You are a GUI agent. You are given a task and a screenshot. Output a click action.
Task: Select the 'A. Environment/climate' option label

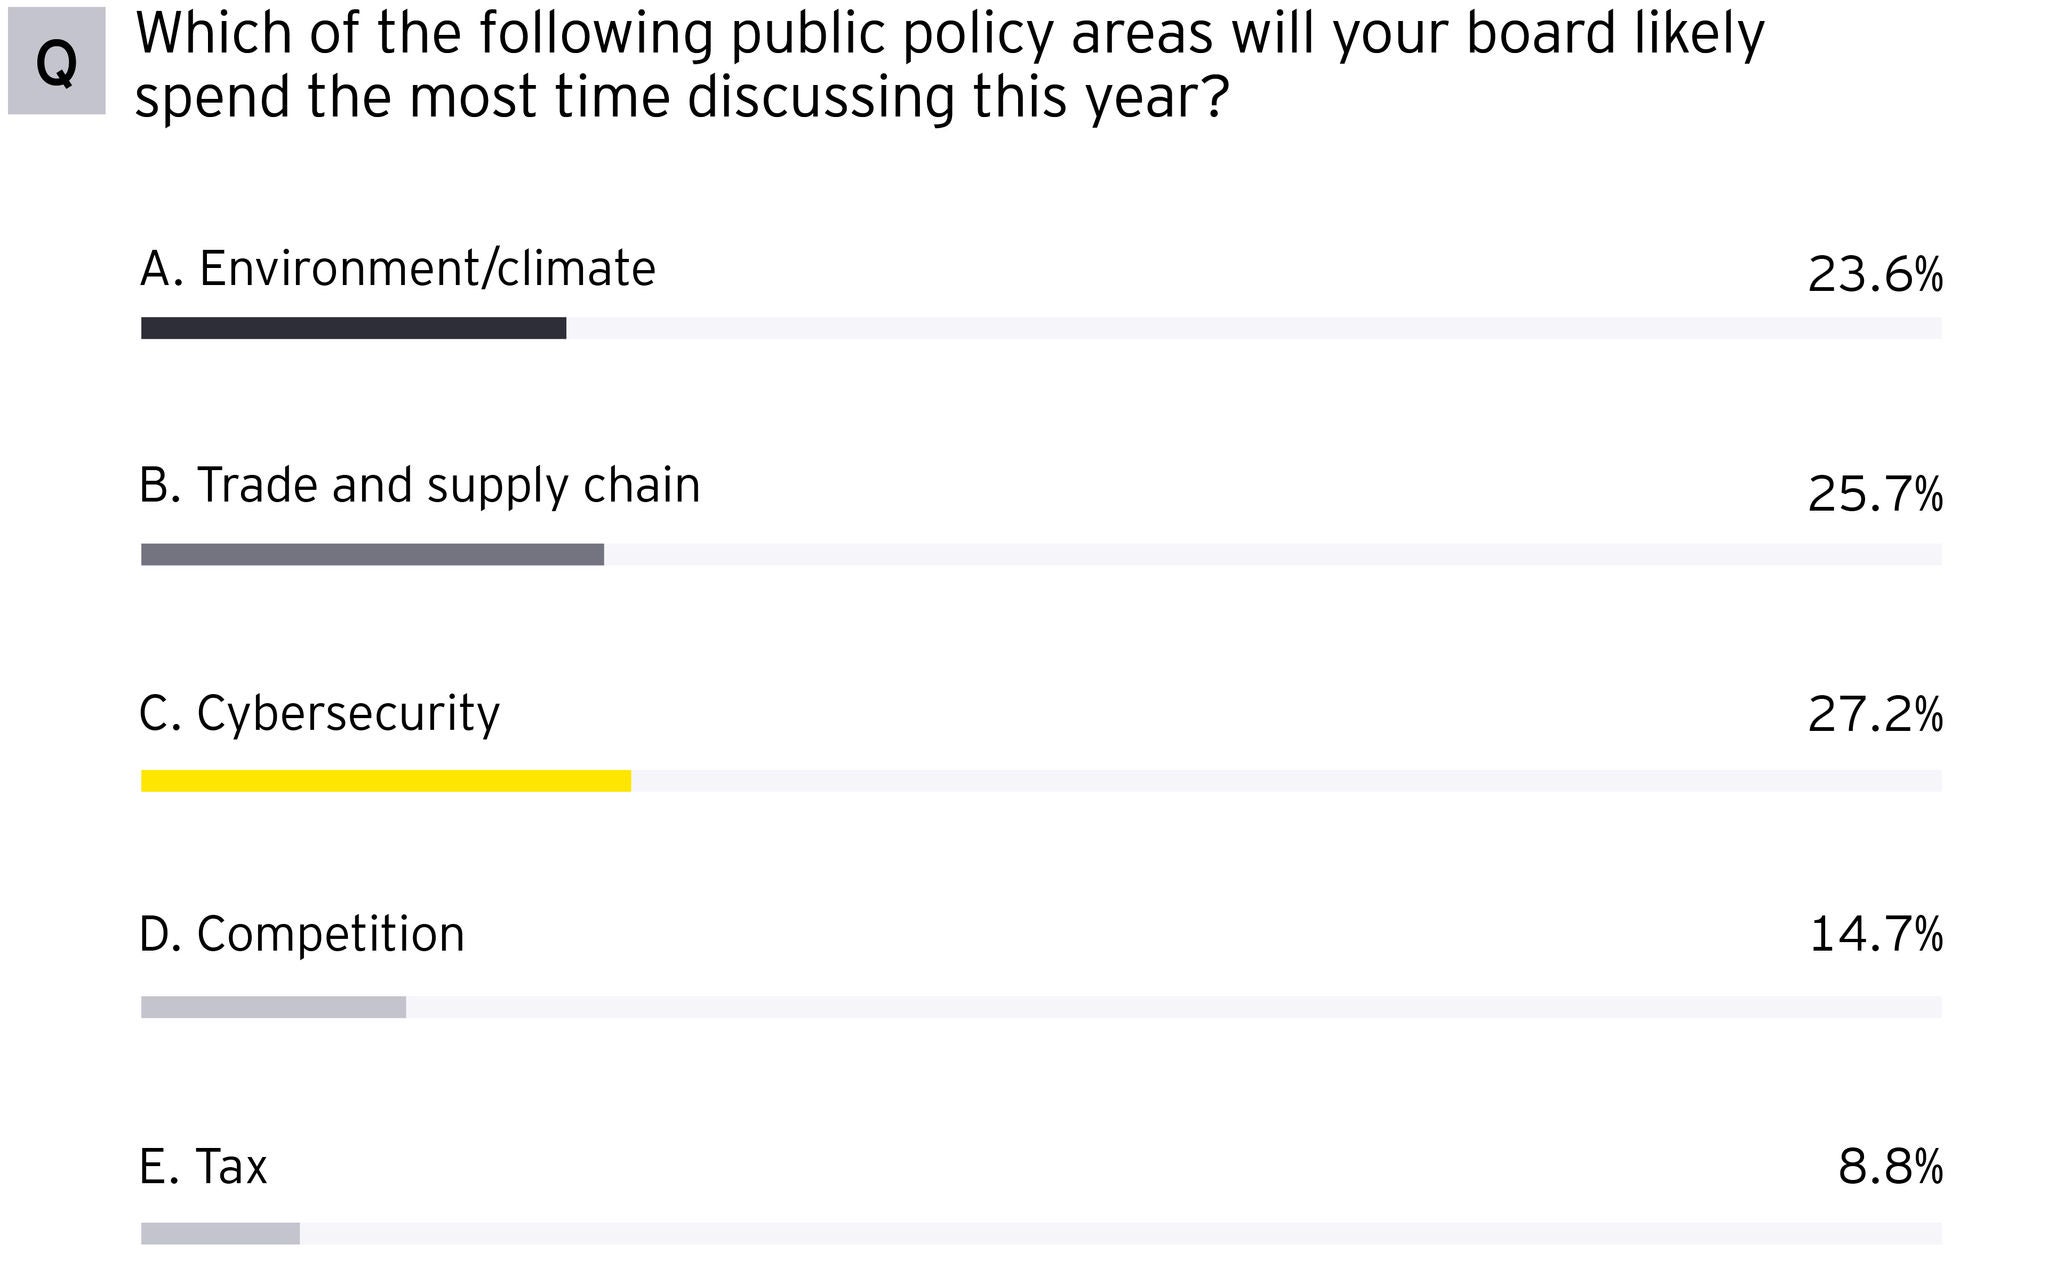click(398, 269)
